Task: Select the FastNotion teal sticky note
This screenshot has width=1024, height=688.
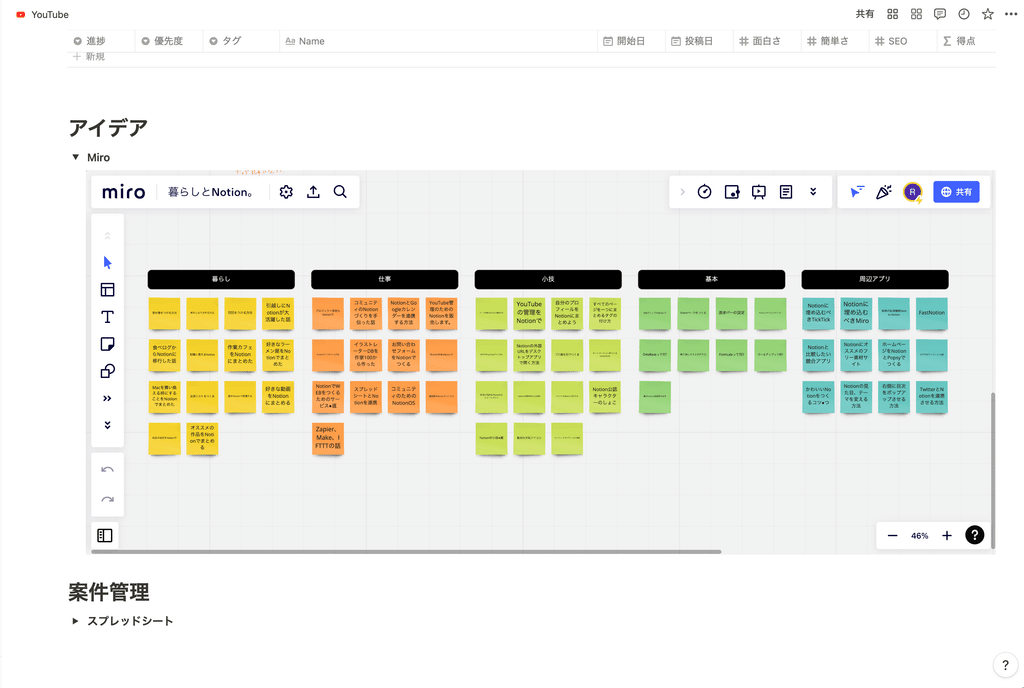Action: [932, 313]
